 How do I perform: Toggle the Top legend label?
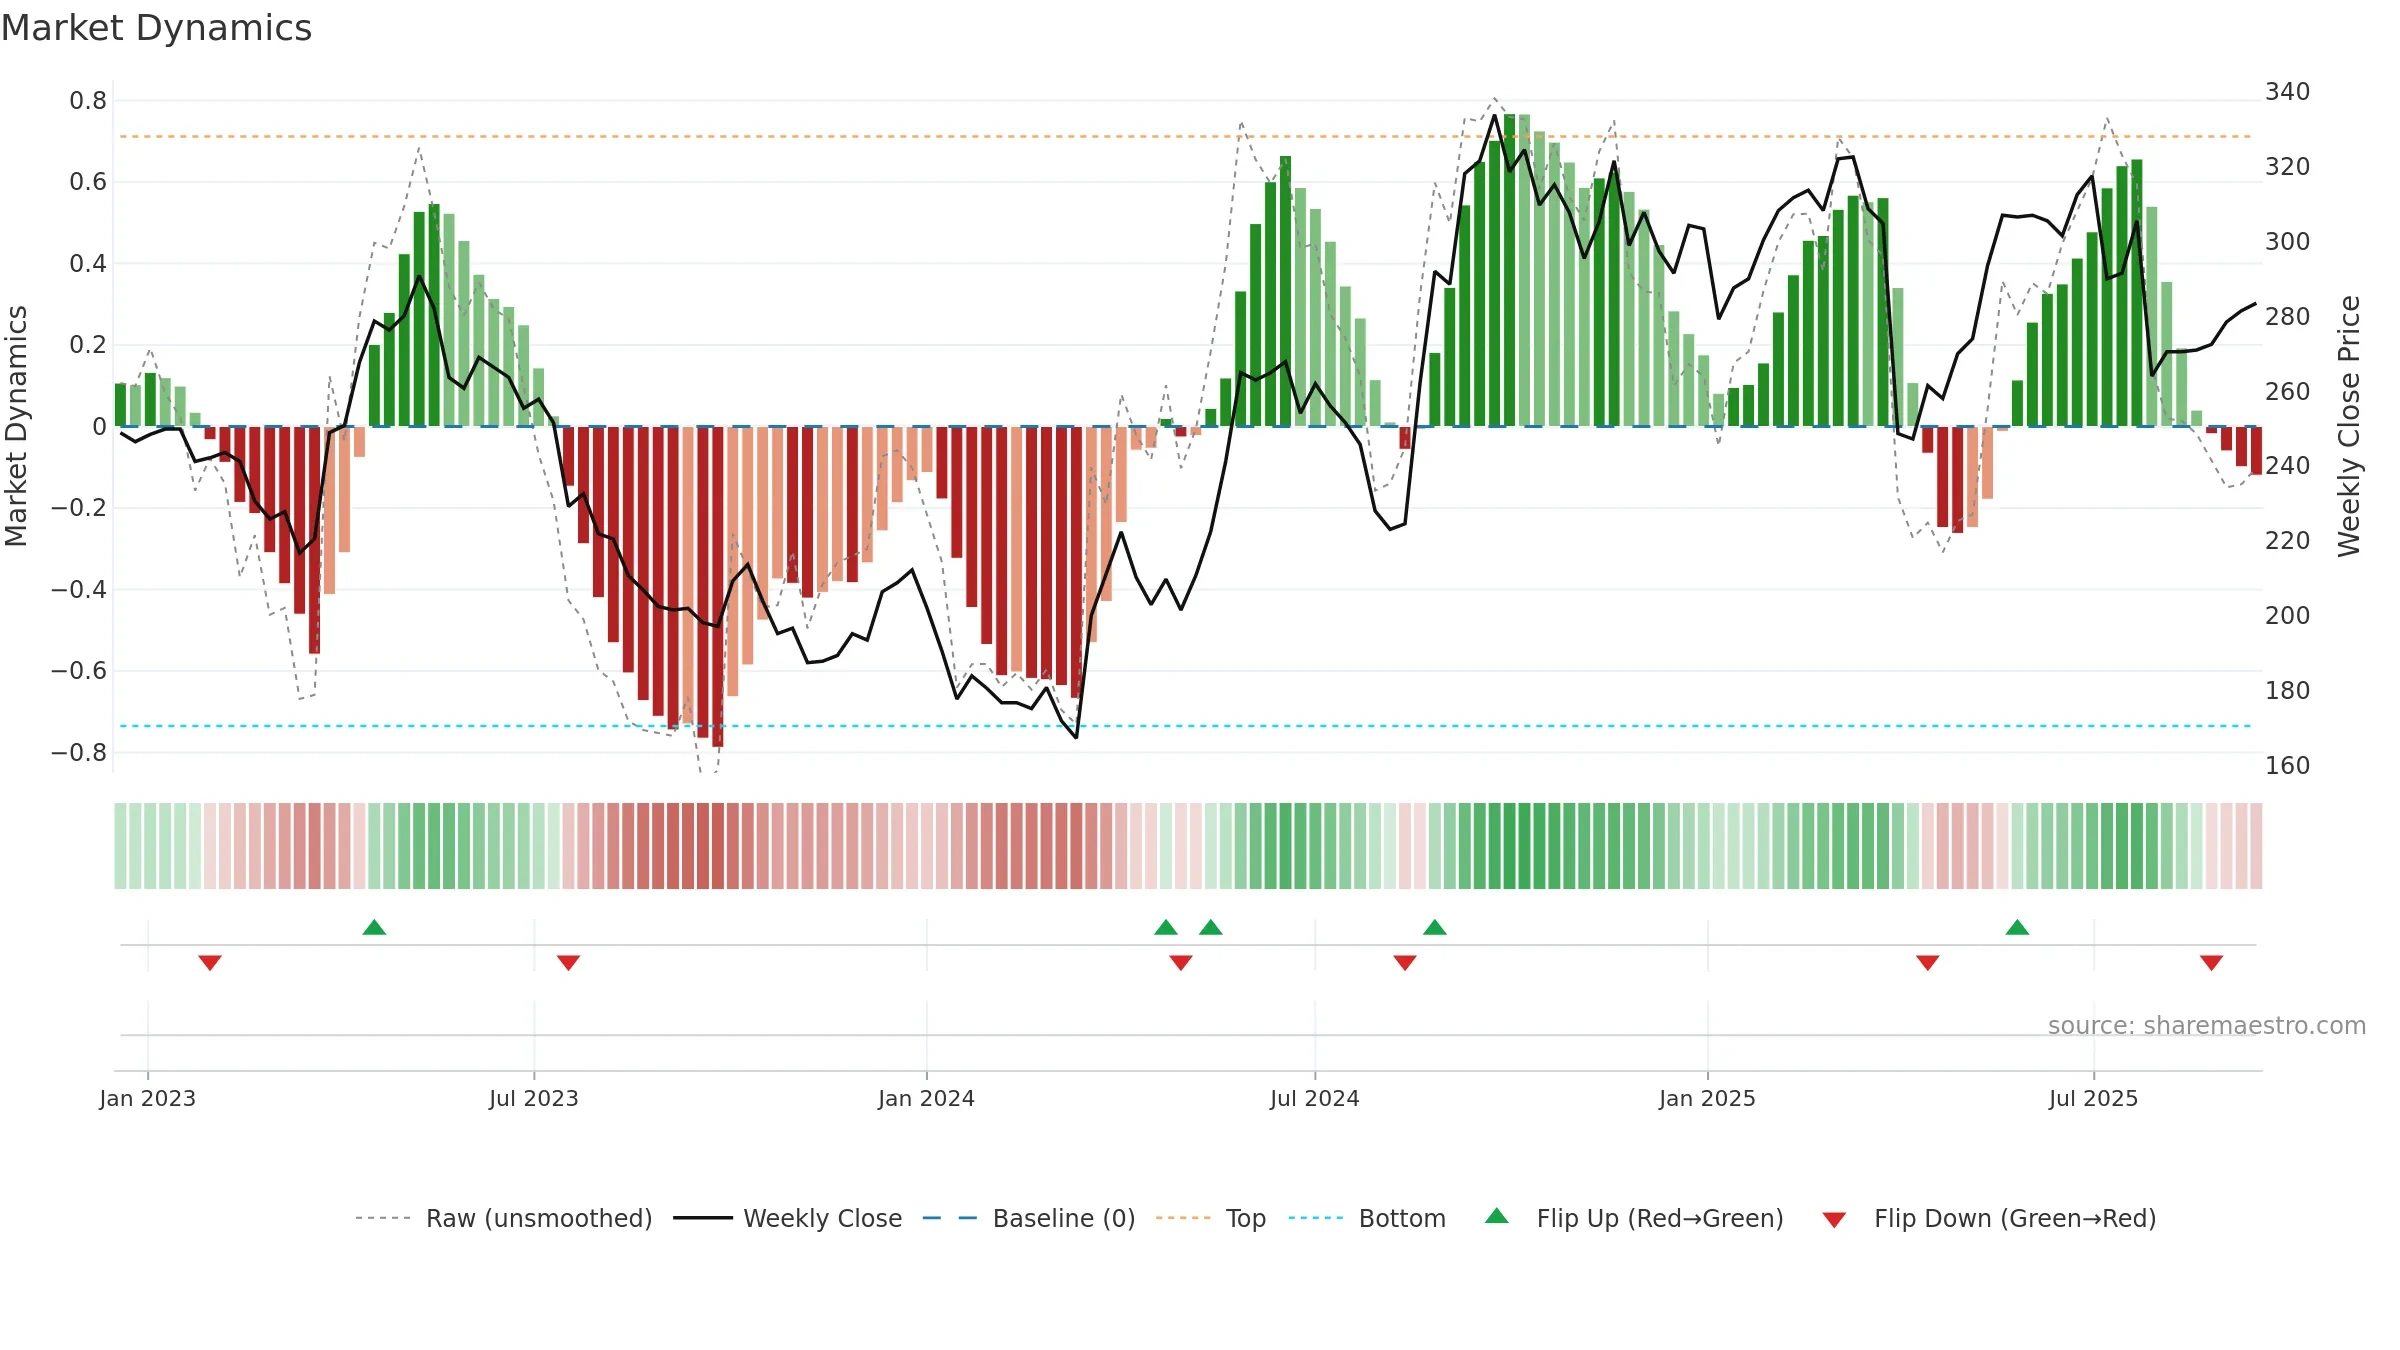1246,1218
